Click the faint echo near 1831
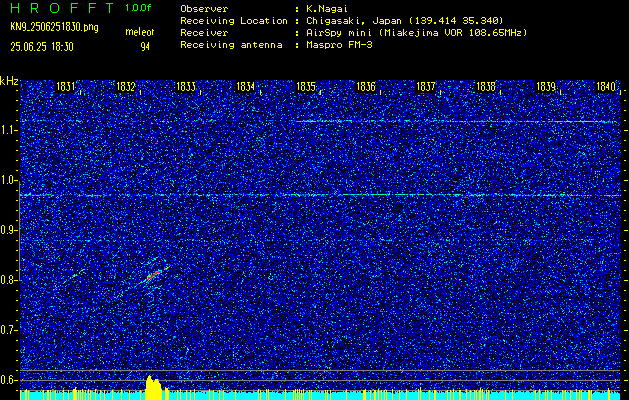Viewport: 629px width, 400px height. pos(77,274)
